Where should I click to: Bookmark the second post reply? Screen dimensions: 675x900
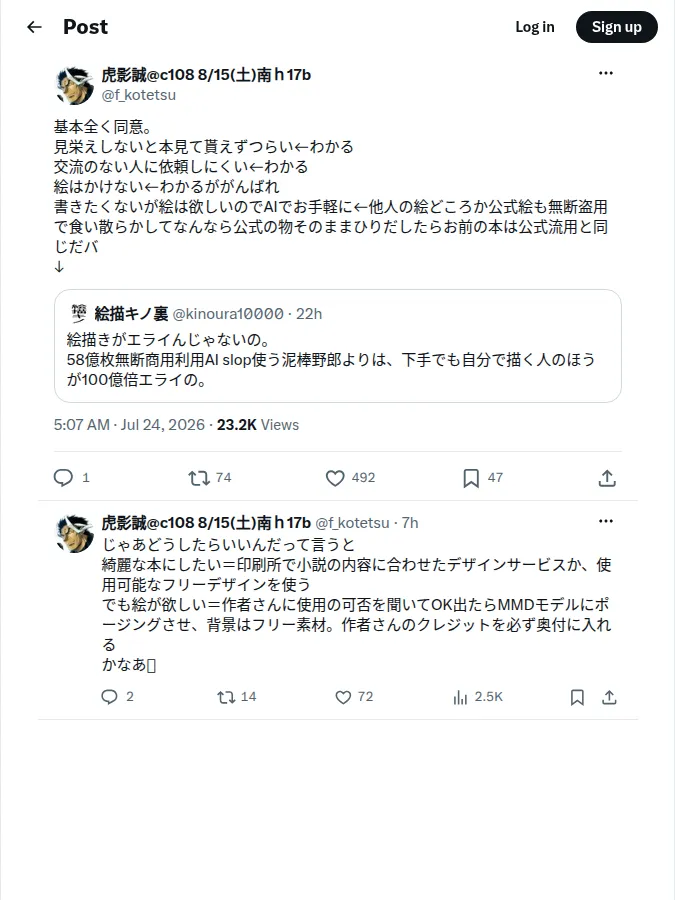[577, 697]
